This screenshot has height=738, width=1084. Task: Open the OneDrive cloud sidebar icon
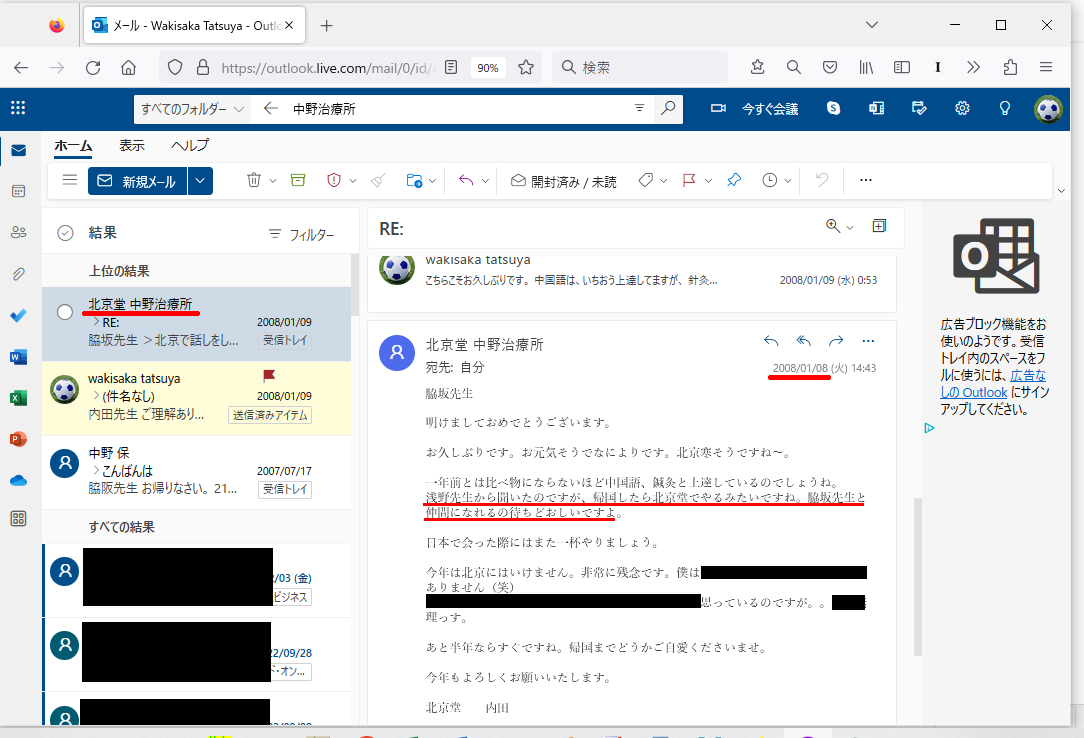click(18, 479)
